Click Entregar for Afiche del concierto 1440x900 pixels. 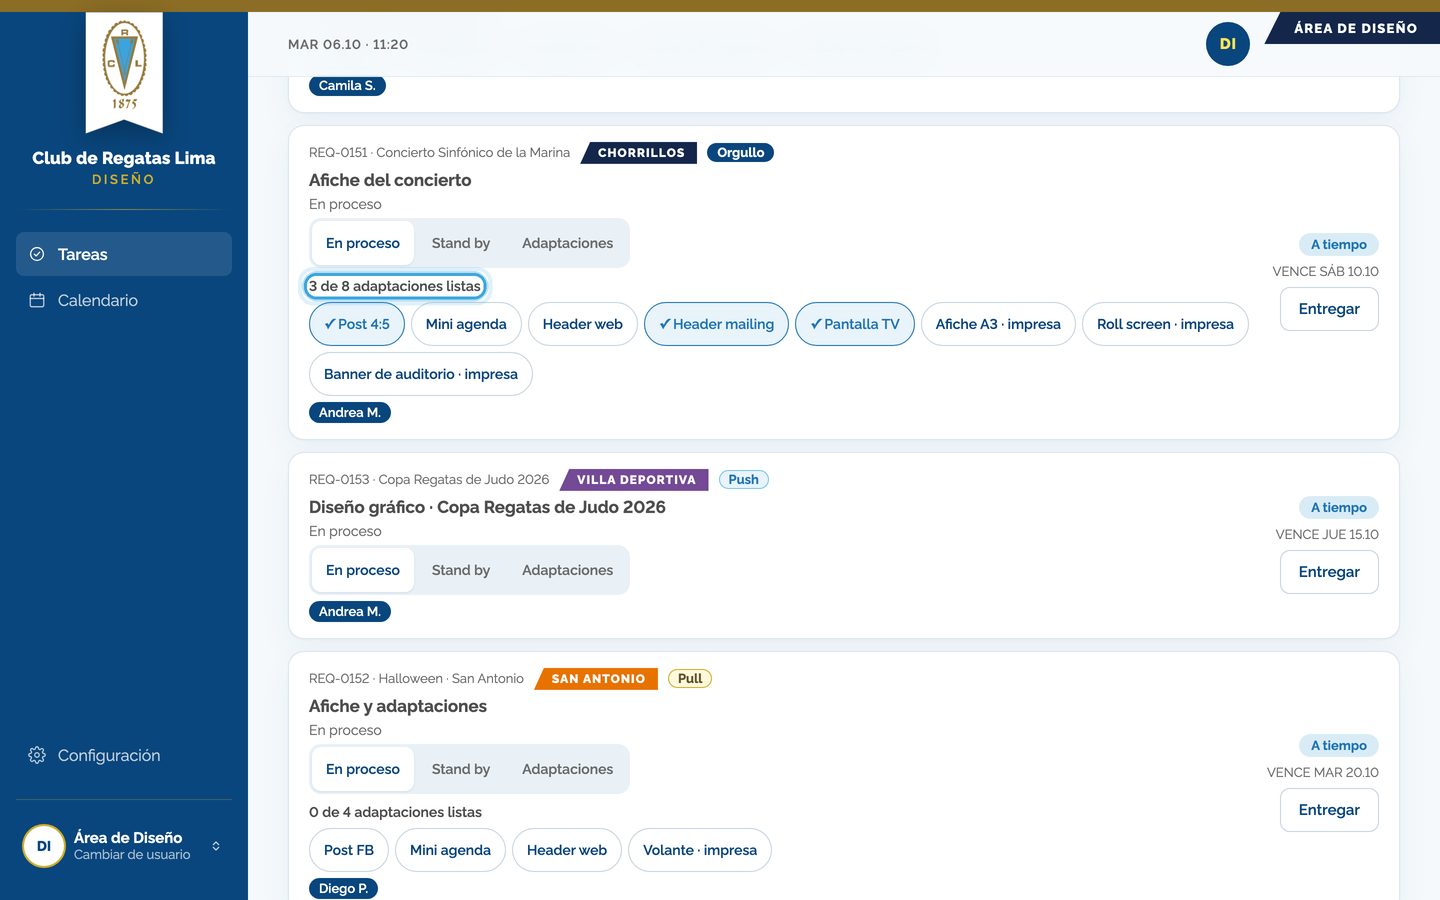pos(1329,309)
